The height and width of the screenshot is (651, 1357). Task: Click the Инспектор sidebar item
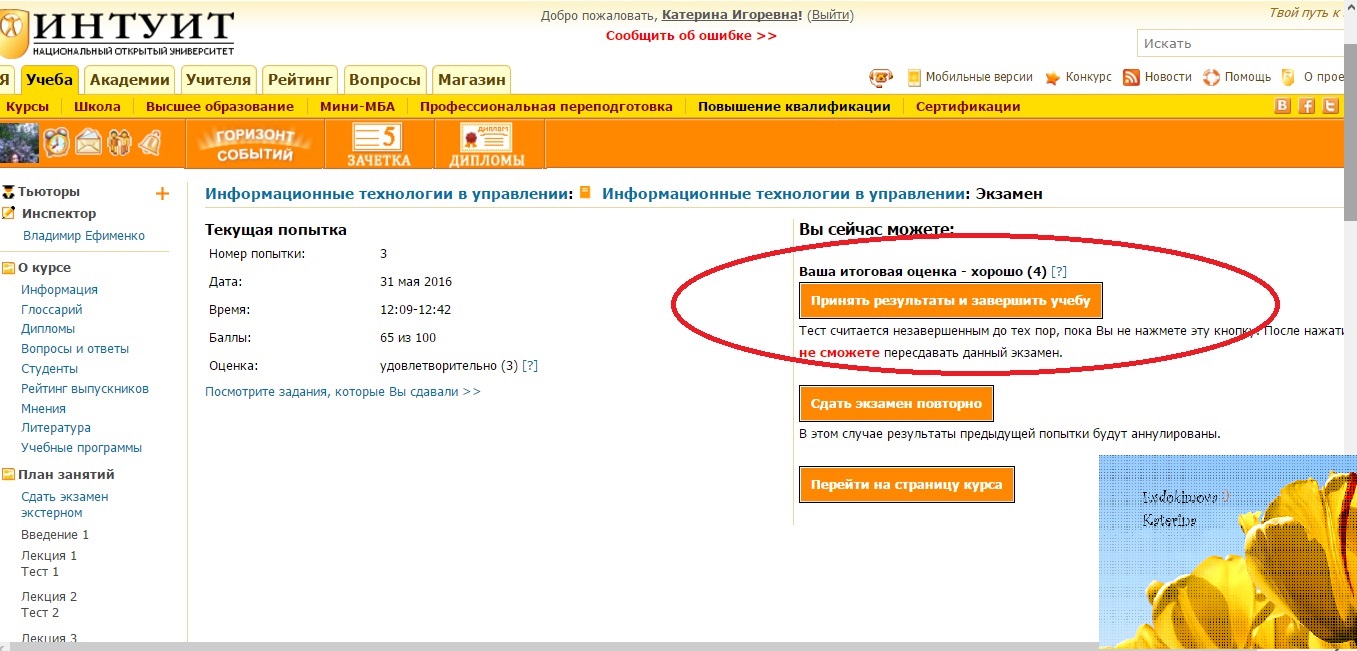(59, 214)
